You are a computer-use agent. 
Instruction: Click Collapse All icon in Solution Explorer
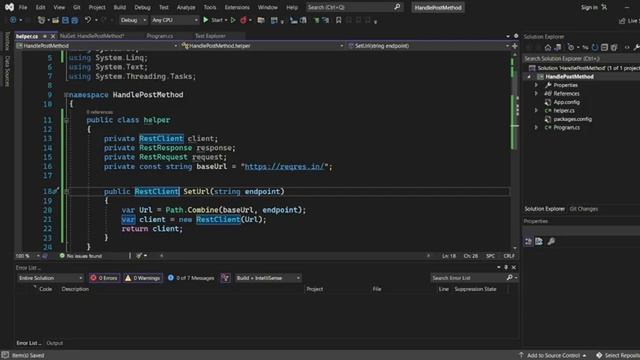click(604, 47)
